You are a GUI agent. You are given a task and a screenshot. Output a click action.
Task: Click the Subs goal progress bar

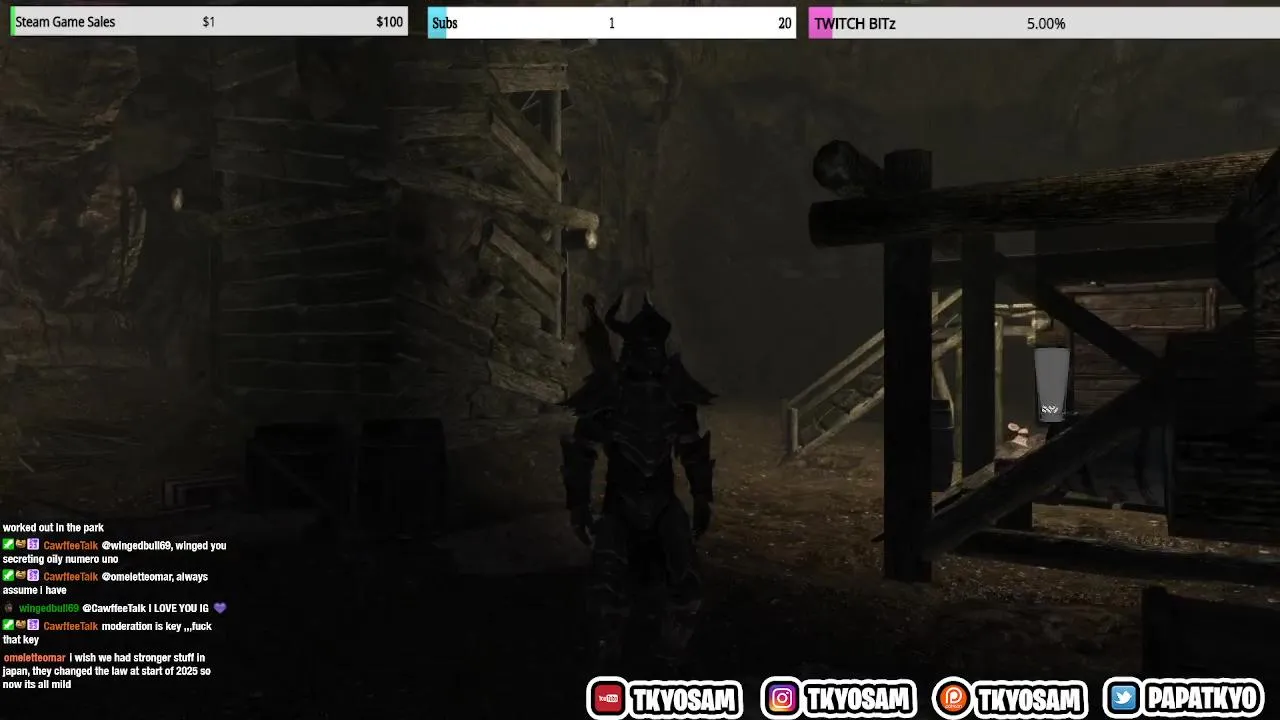click(612, 23)
